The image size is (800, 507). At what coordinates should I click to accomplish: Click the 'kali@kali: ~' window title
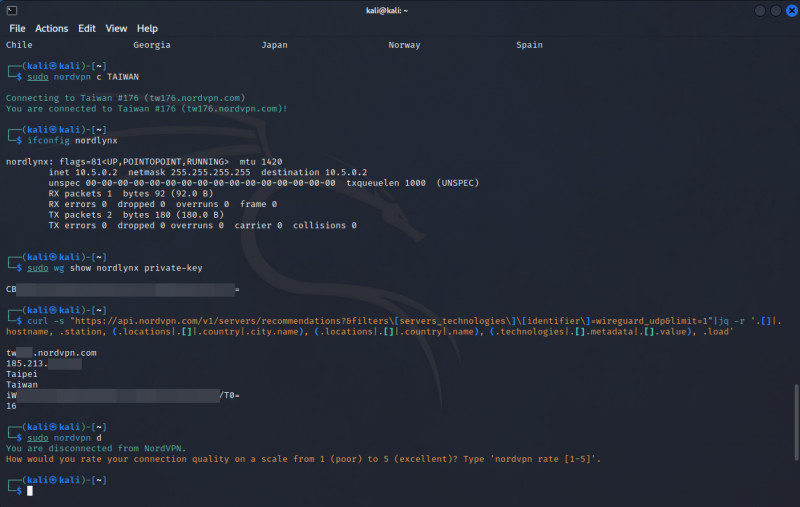(399, 10)
